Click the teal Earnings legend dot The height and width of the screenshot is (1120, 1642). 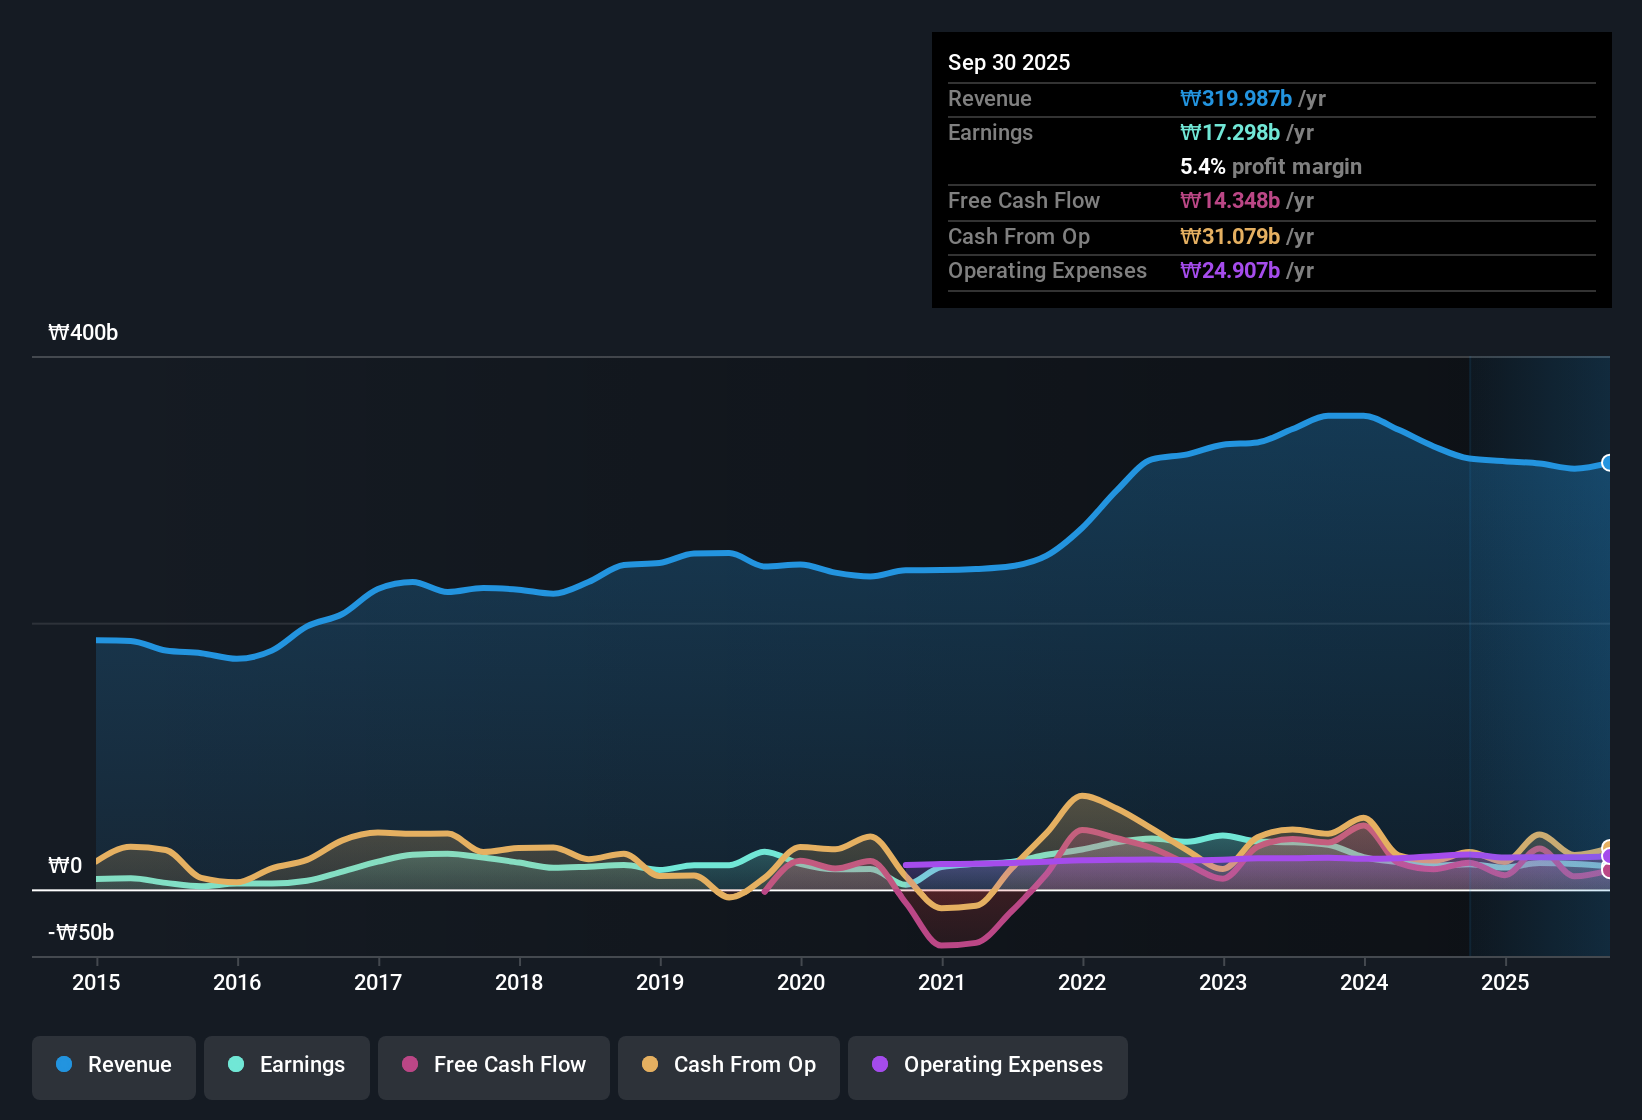pos(236,1065)
